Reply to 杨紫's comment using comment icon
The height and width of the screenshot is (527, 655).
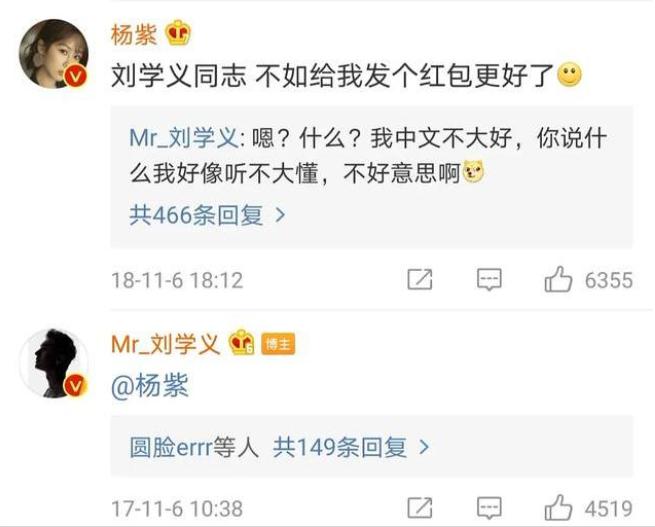pos(489,279)
